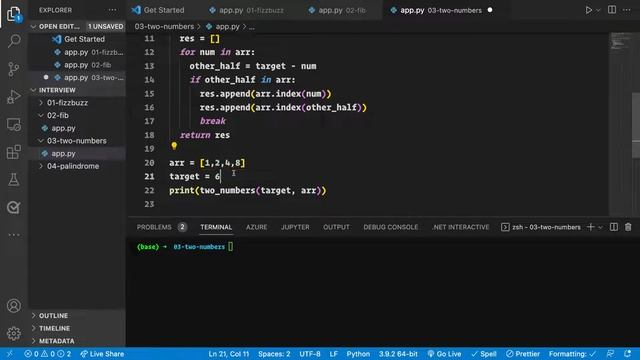This screenshot has height=360, width=640.
Task: Click Prettier status item
Action: 523,354
